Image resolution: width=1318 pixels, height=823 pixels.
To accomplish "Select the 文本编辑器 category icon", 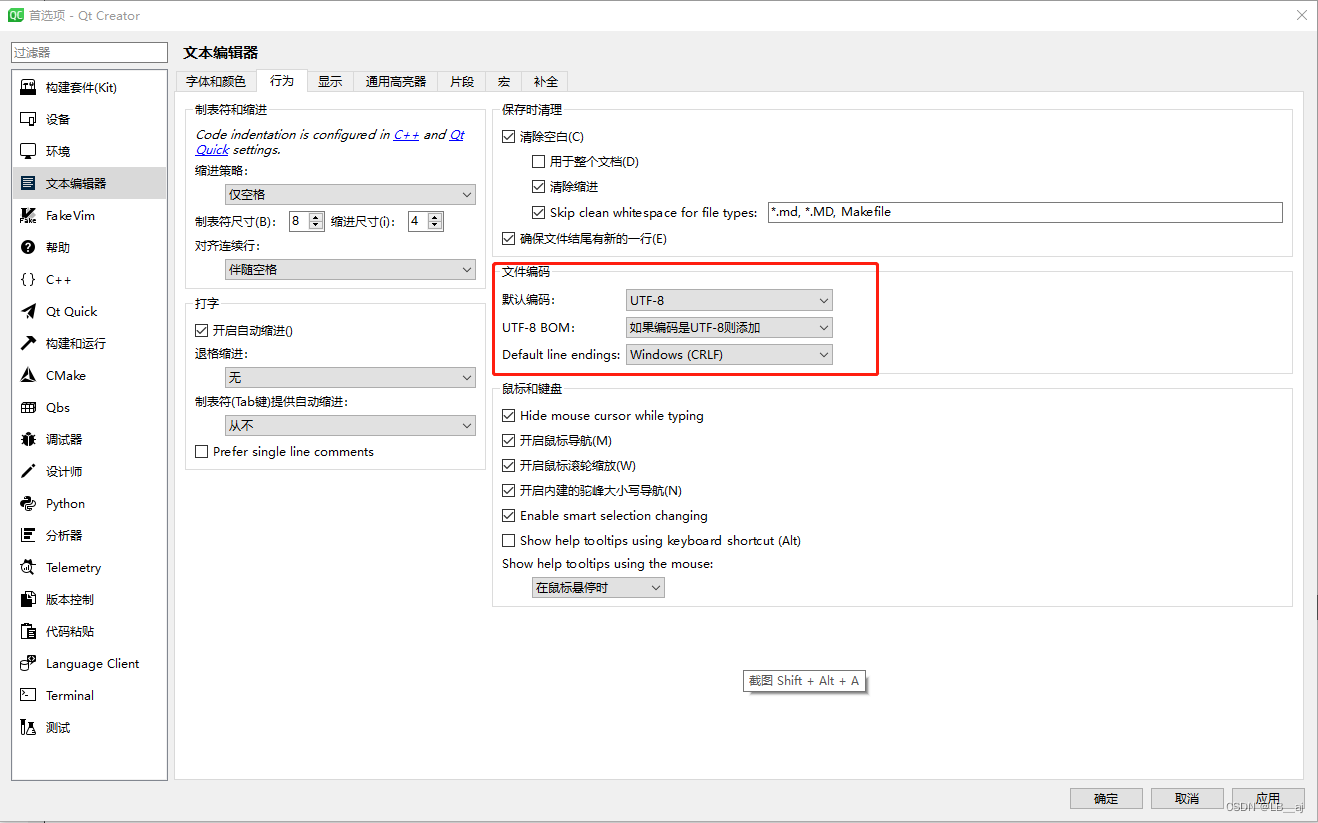I will pyautogui.click(x=28, y=183).
